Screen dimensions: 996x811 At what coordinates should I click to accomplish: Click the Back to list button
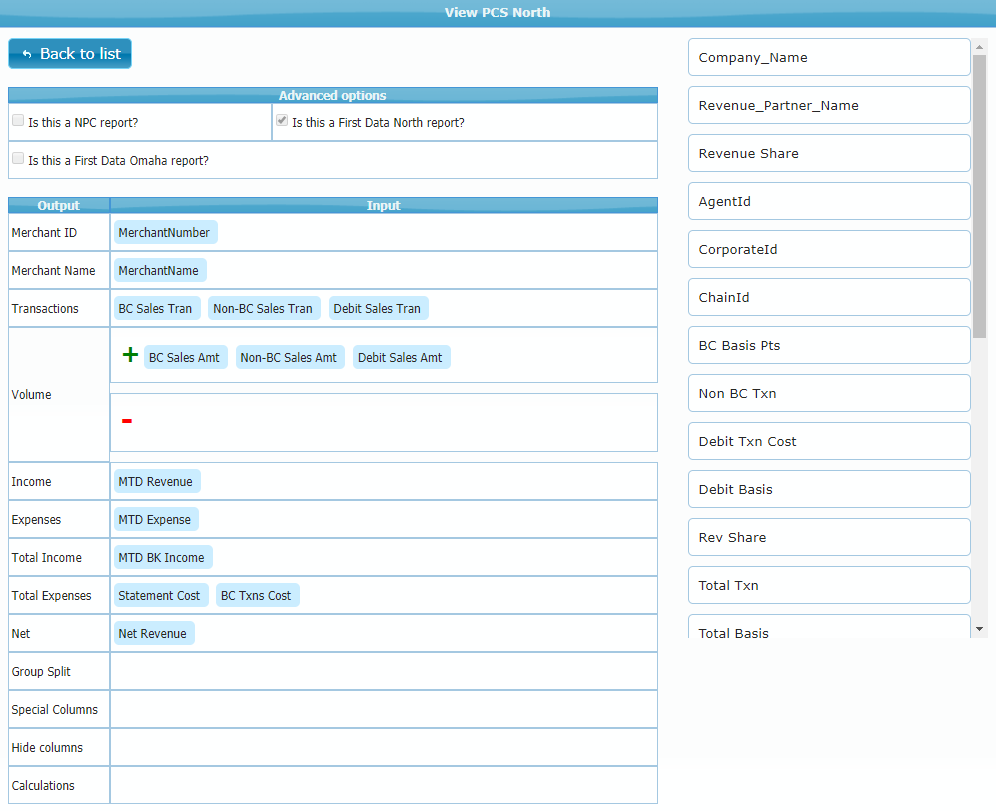(70, 54)
